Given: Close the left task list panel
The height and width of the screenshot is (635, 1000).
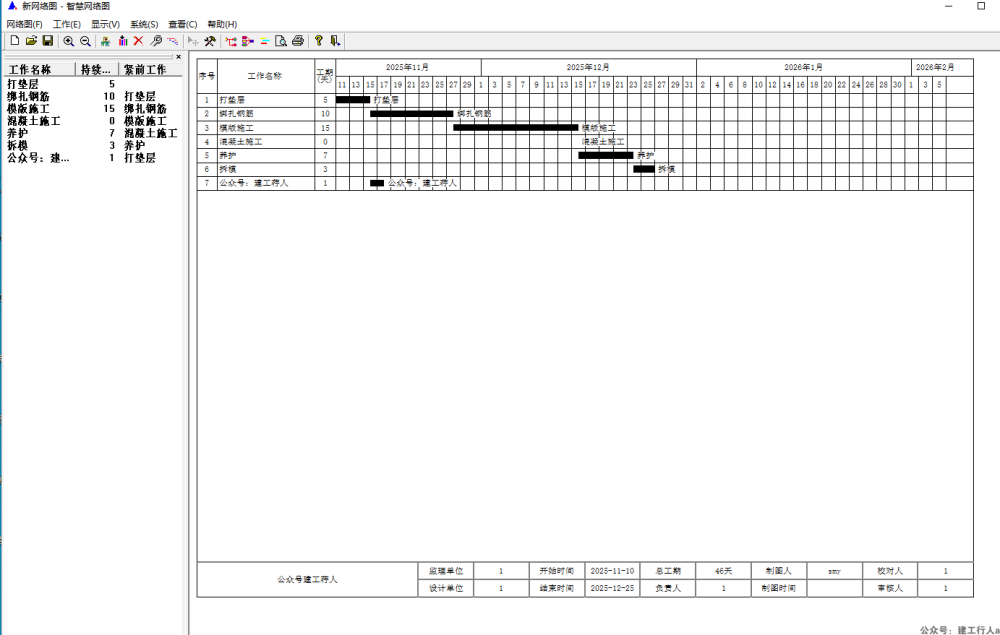Looking at the screenshot, I should [179, 57].
